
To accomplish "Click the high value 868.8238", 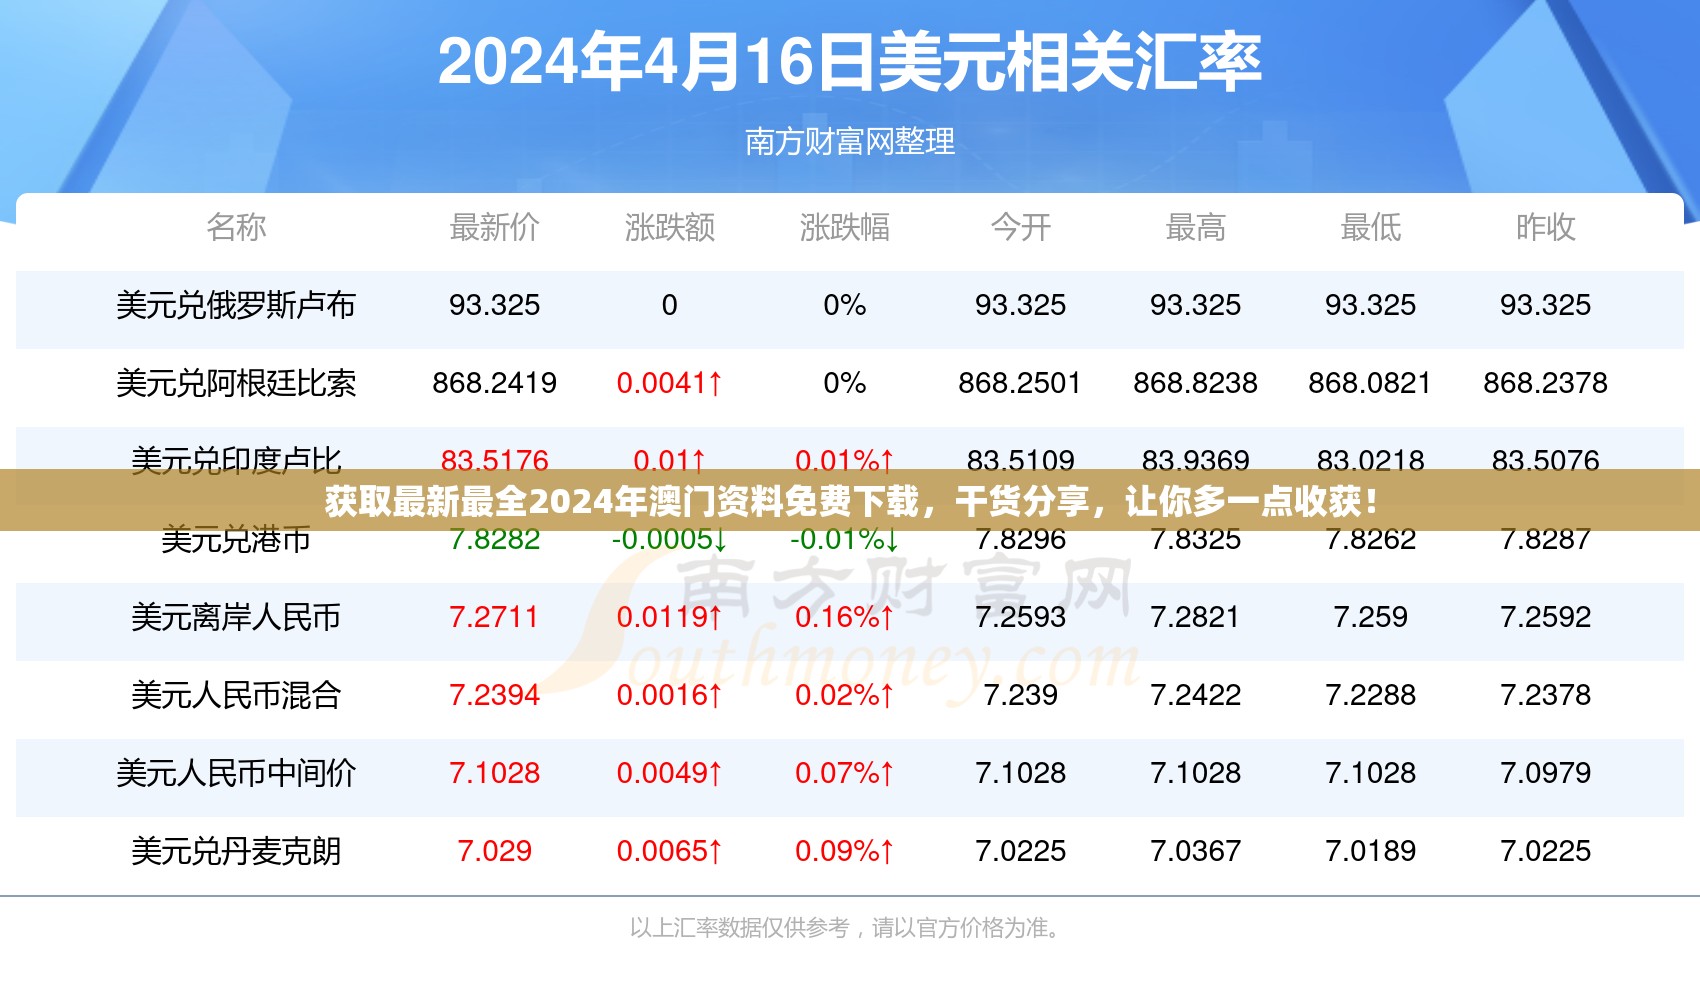I will [x=1195, y=383].
